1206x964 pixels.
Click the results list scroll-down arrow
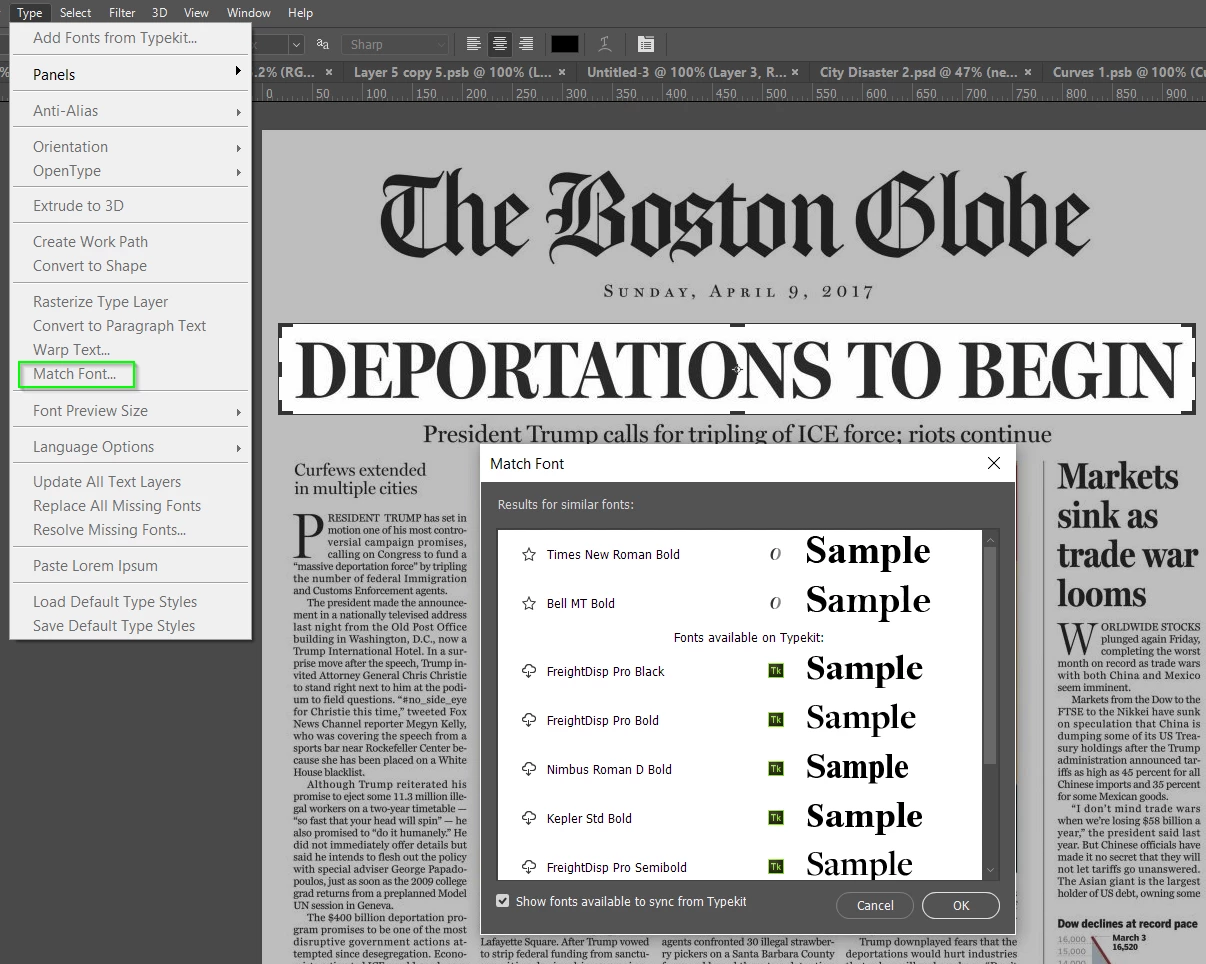tap(990, 871)
